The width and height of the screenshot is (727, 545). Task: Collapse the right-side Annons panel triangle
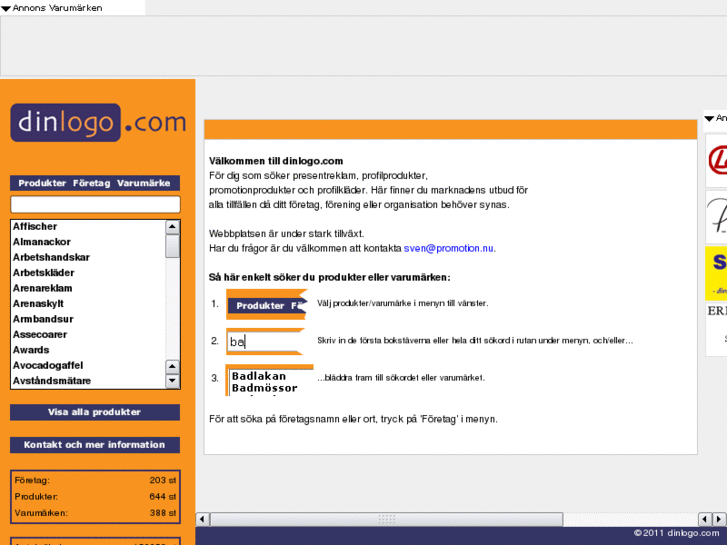click(x=709, y=119)
